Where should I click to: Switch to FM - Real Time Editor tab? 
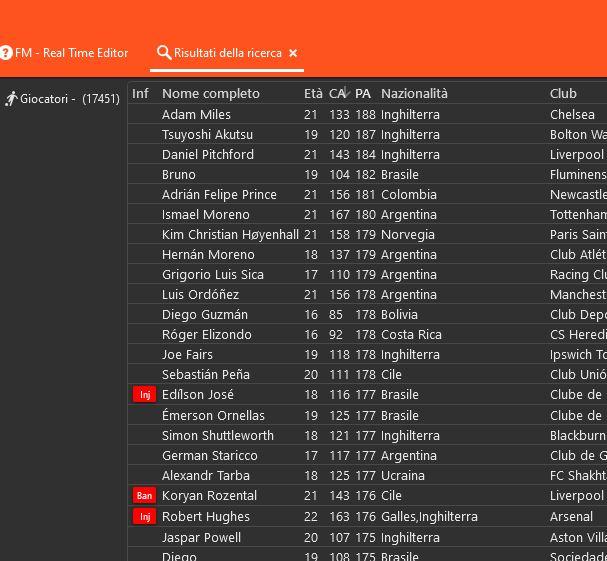70,53
